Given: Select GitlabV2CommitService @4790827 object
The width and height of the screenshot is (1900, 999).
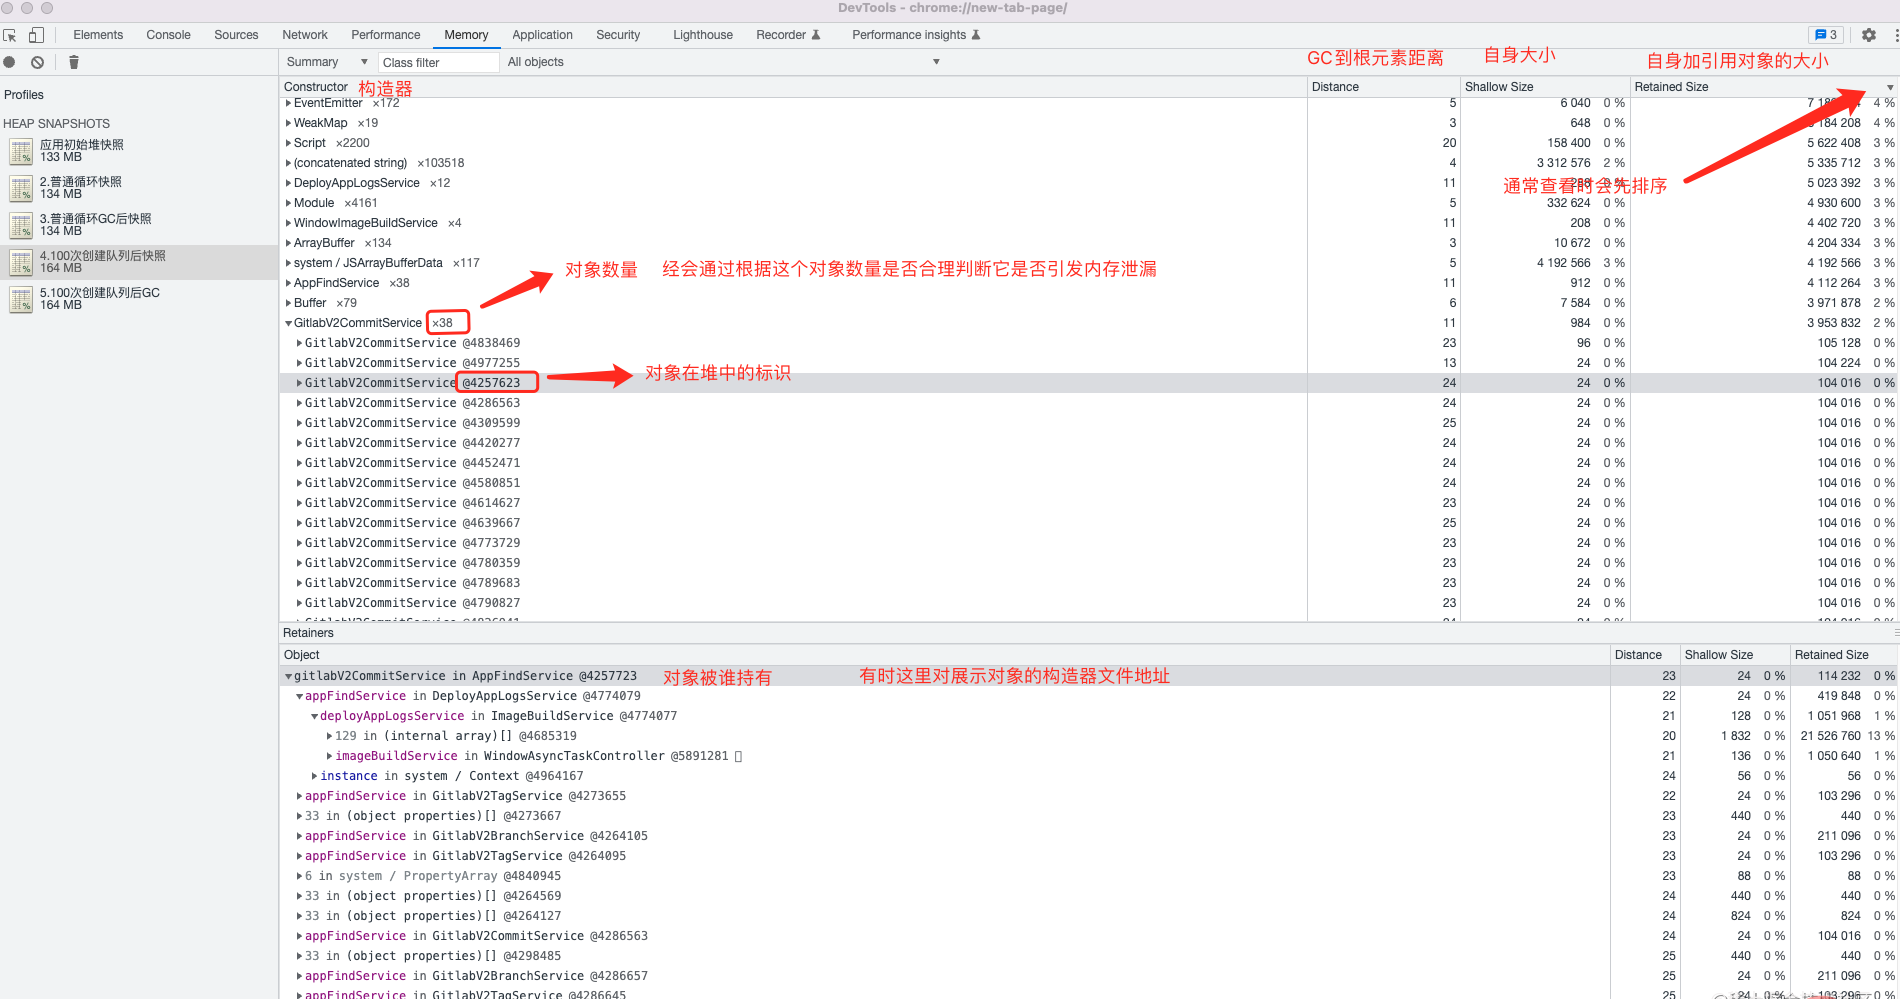Looking at the screenshot, I should (1089, 603).
